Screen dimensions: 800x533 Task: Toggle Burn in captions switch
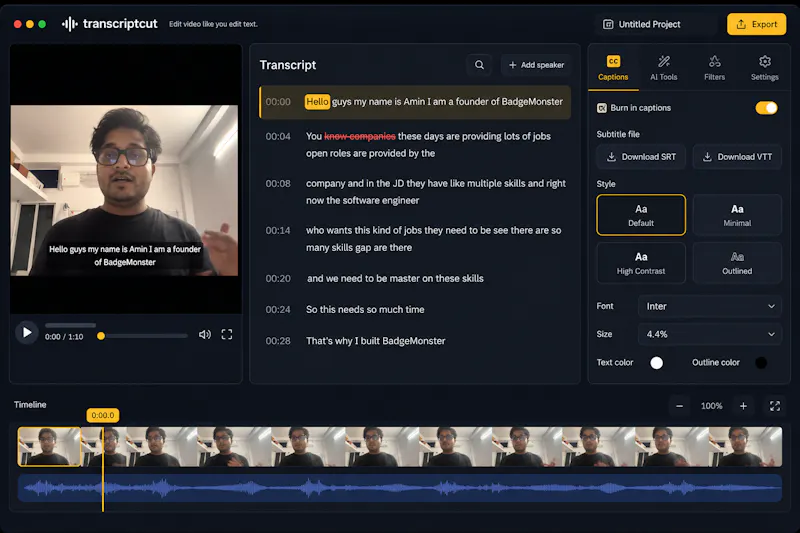click(766, 108)
